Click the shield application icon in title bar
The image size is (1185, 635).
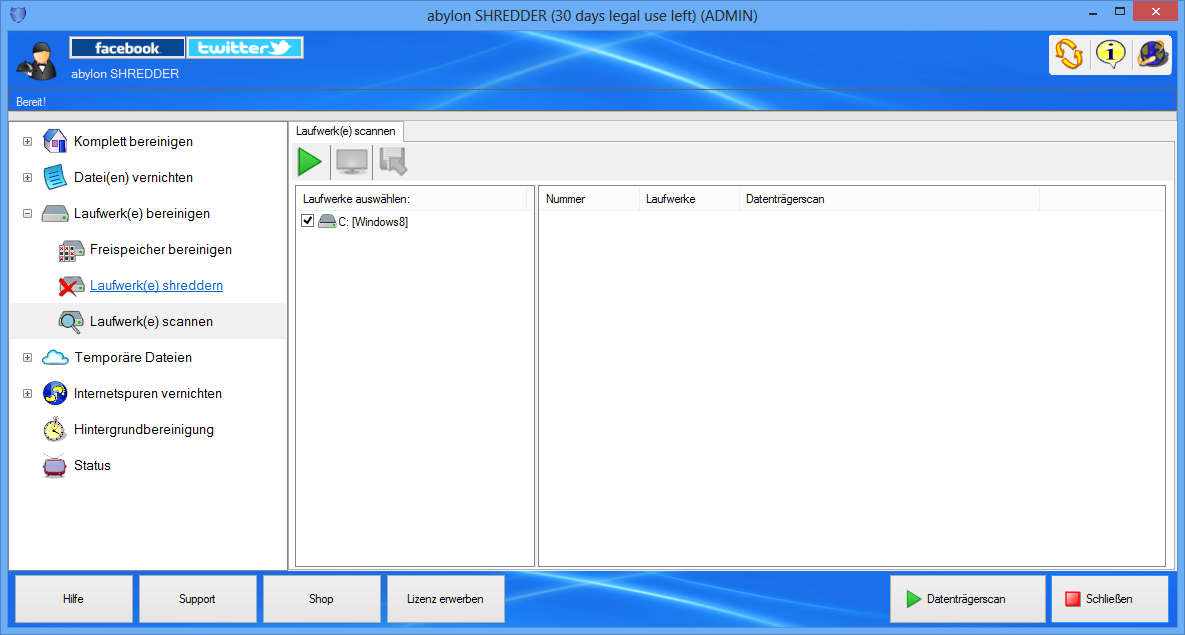pos(17,14)
